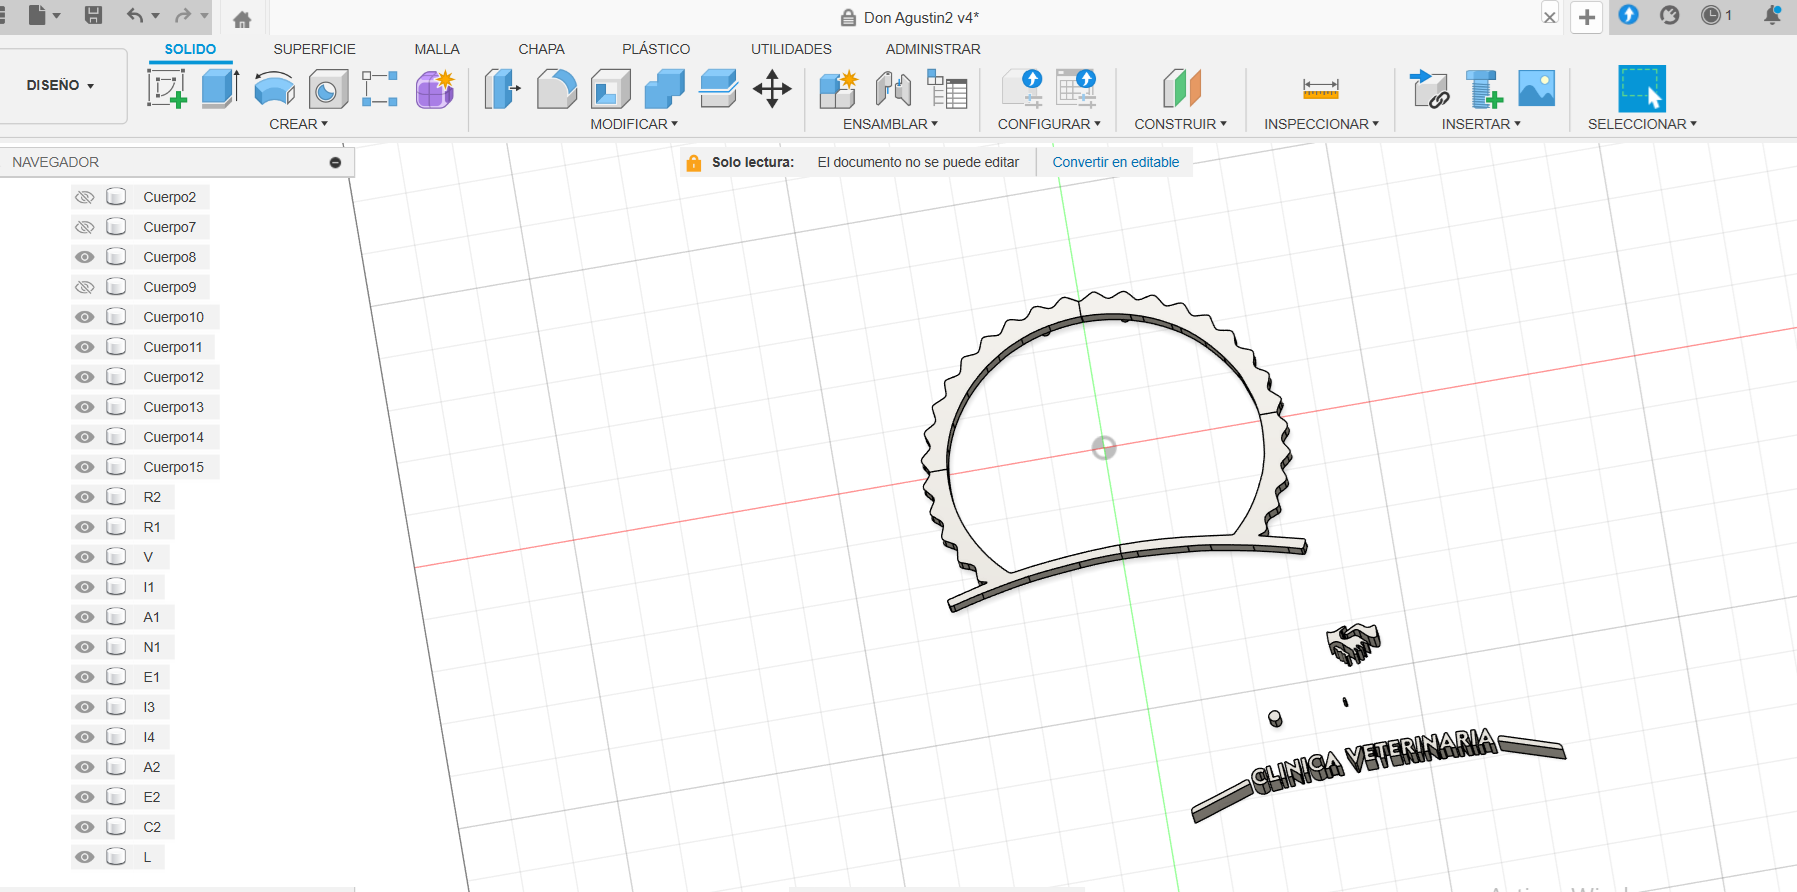Select the Press Pull tool

coord(503,88)
